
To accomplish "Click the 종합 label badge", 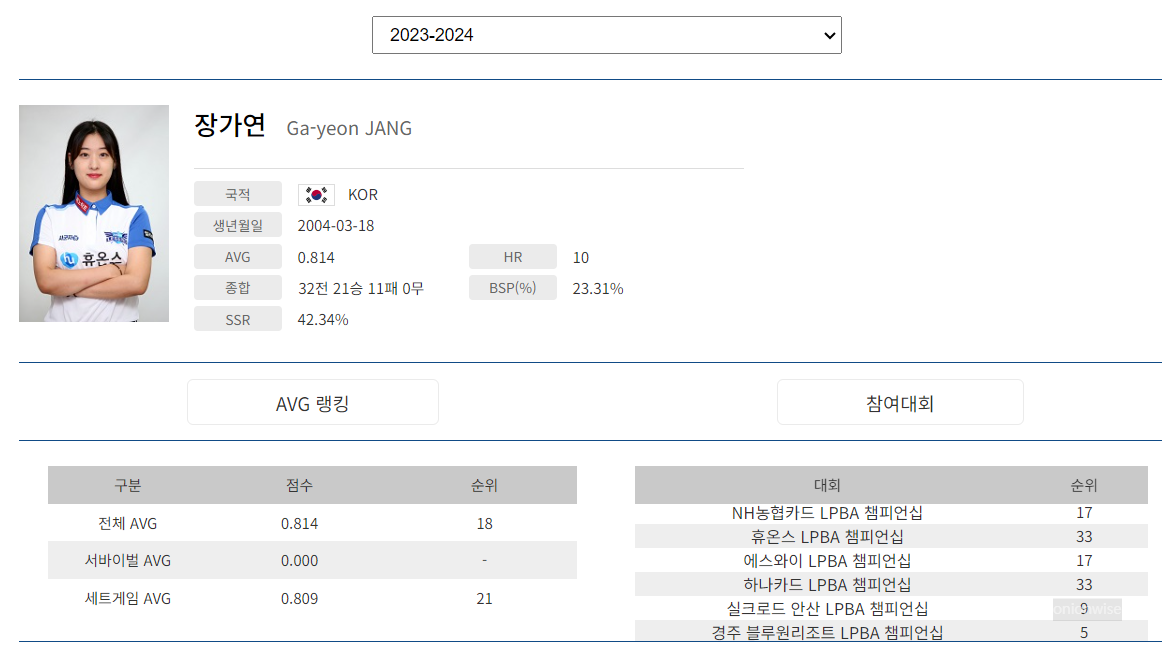I will pyautogui.click(x=238, y=287).
